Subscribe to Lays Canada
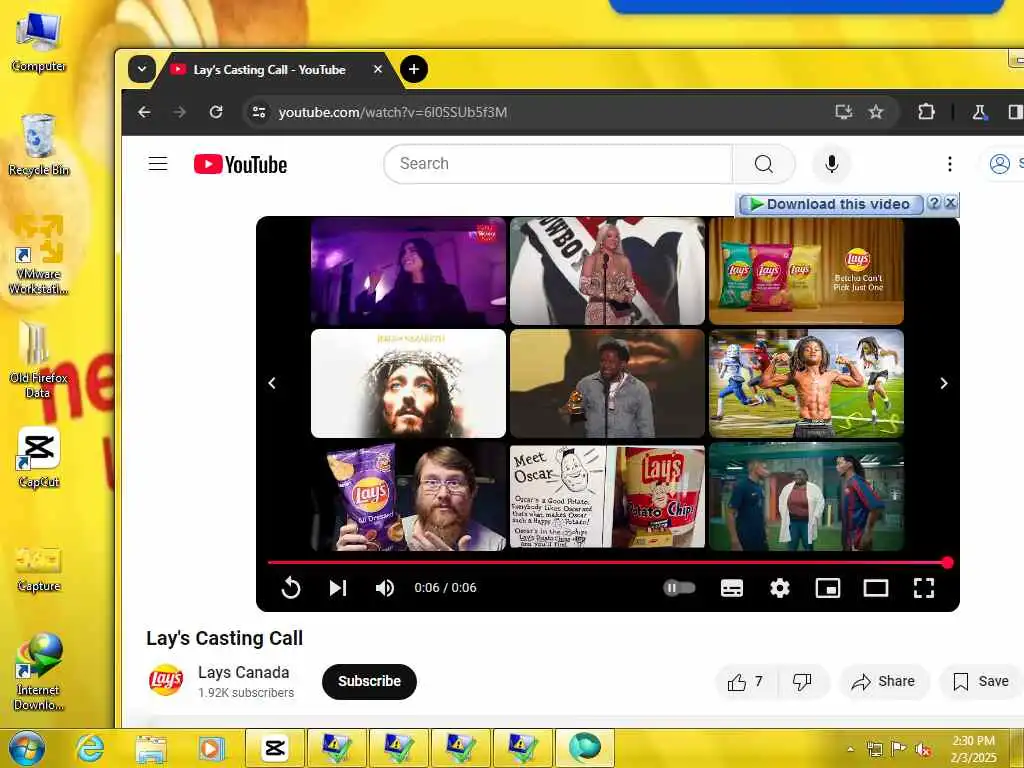The width and height of the screenshot is (1024, 768). click(x=369, y=681)
